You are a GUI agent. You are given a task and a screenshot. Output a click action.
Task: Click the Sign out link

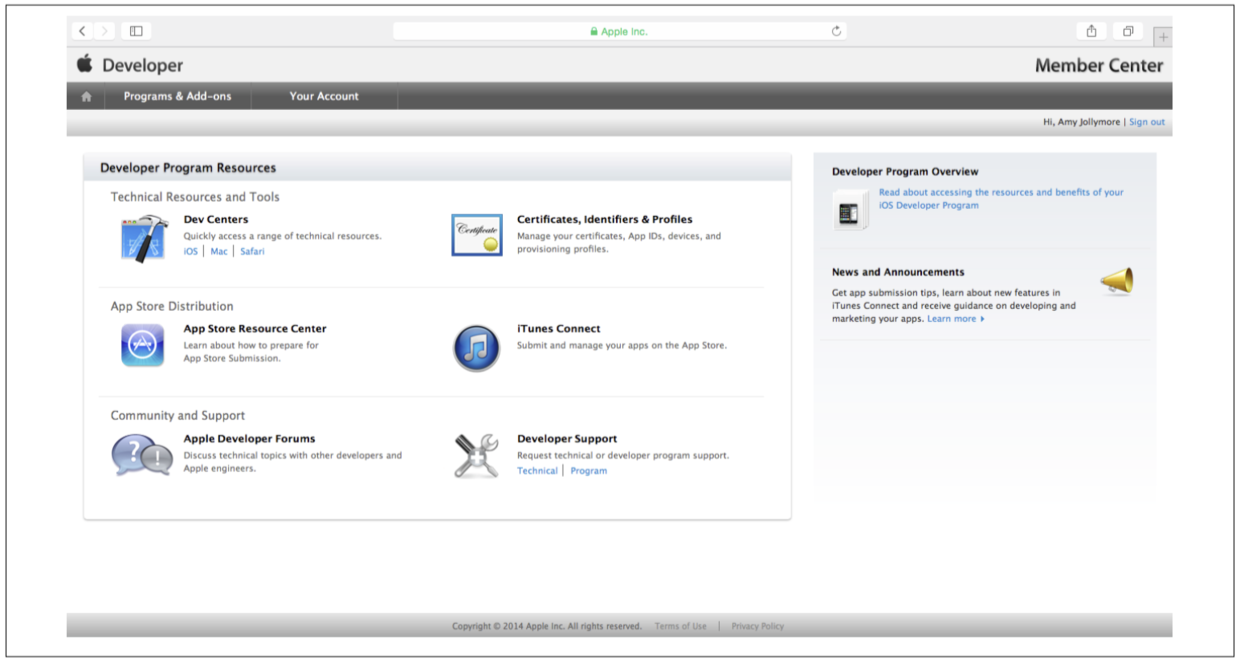pyautogui.click(x=1146, y=122)
